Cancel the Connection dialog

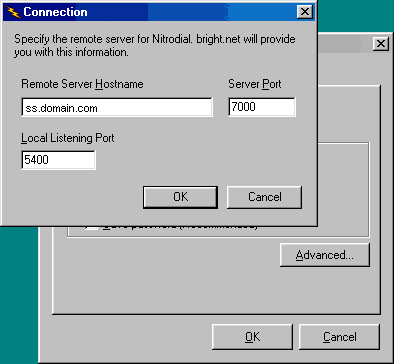pyautogui.click(x=264, y=197)
